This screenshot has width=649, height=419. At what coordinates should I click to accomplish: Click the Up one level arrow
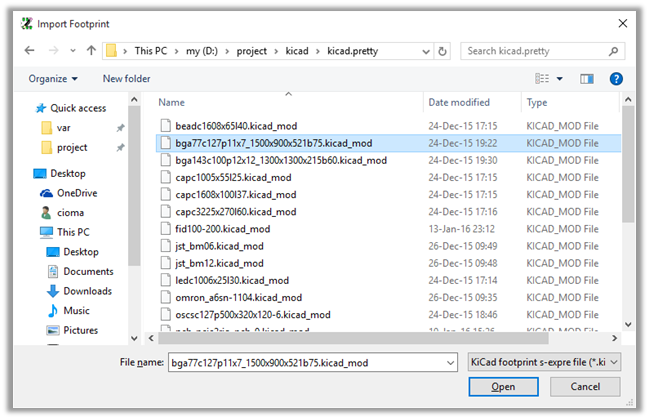pos(91,50)
